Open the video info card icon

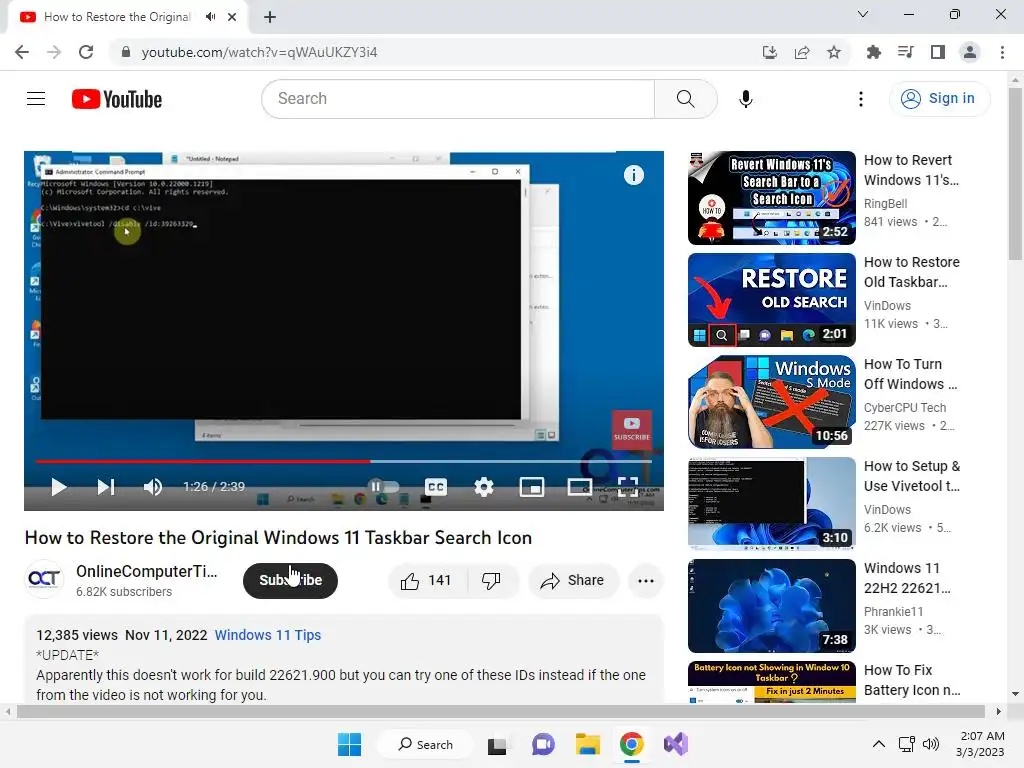[633, 175]
